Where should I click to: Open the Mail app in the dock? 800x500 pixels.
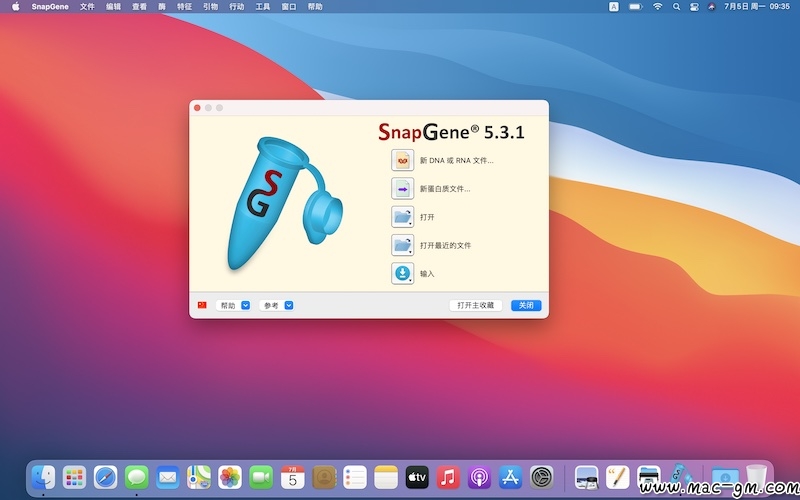pos(168,478)
